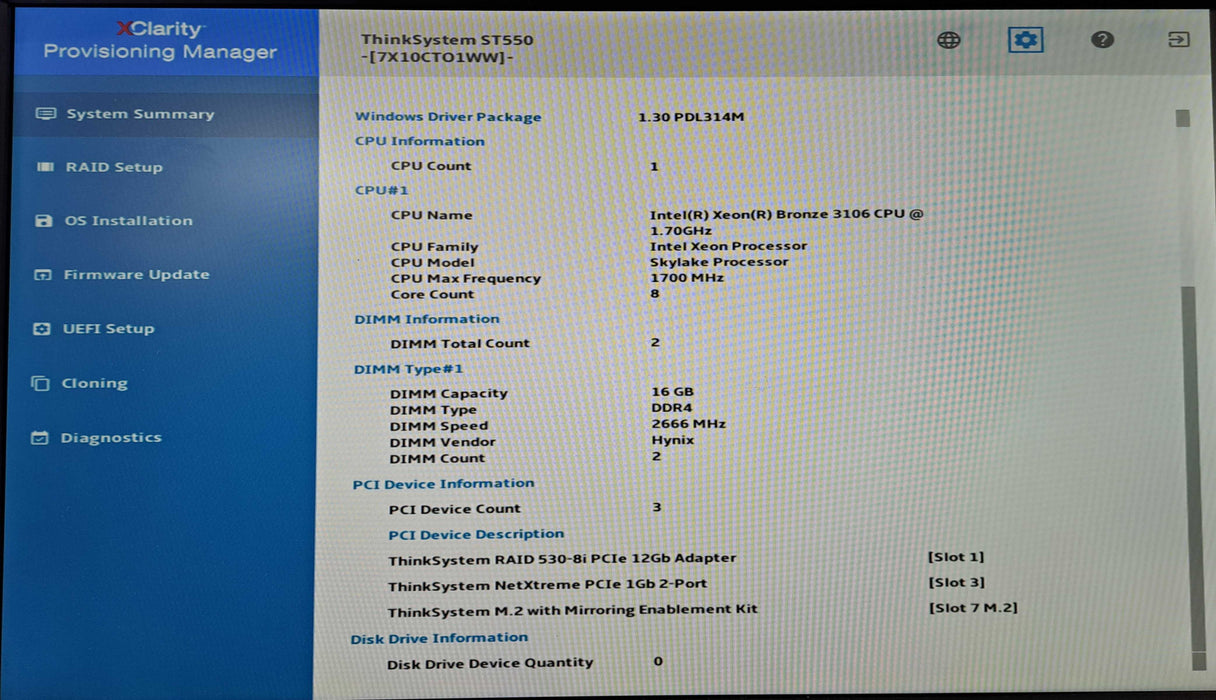Click the DDR4 DIMM type value
Image resolution: width=1216 pixels, height=700 pixels.
[670, 408]
